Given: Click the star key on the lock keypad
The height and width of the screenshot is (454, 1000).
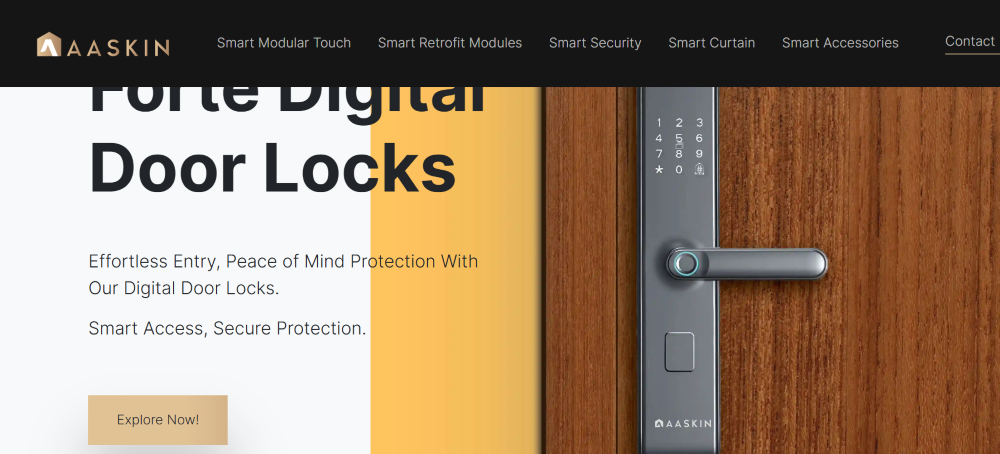Looking at the screenshot, I should point(659,170).
